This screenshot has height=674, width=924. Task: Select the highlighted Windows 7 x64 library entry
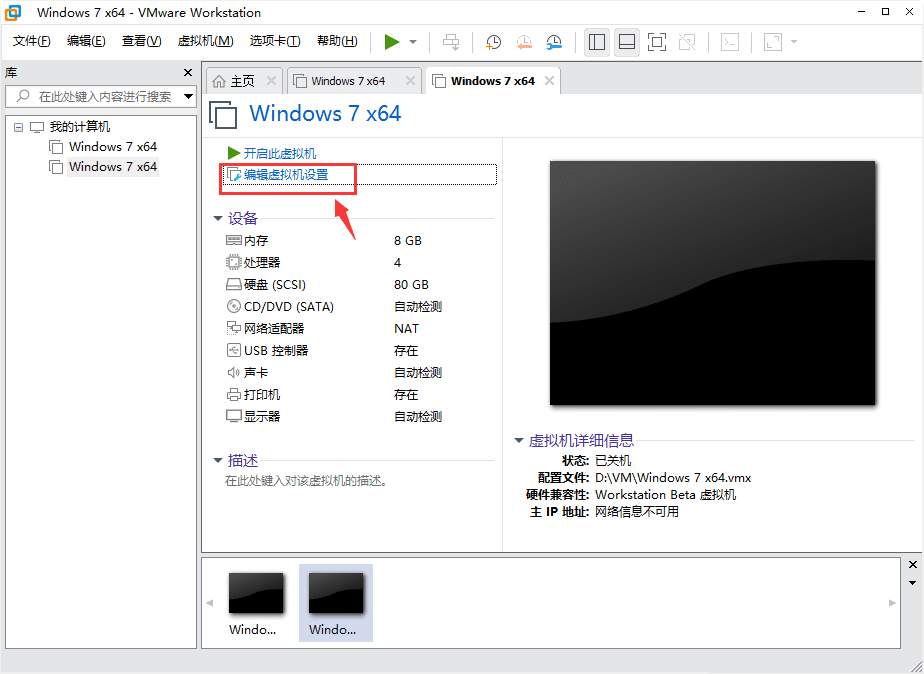[x=113, y=167]
